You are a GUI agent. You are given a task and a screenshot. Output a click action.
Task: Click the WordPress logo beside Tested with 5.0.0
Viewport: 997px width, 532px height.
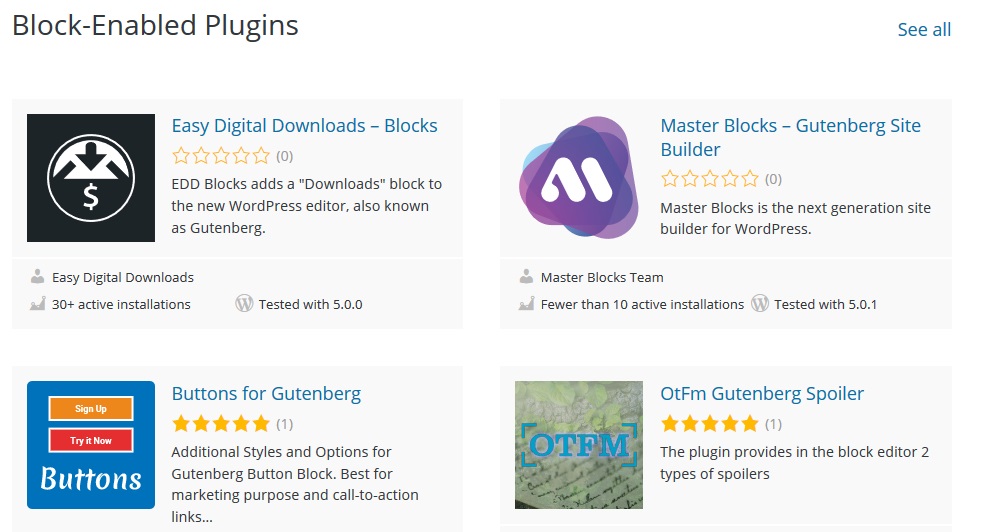[244, 303]
